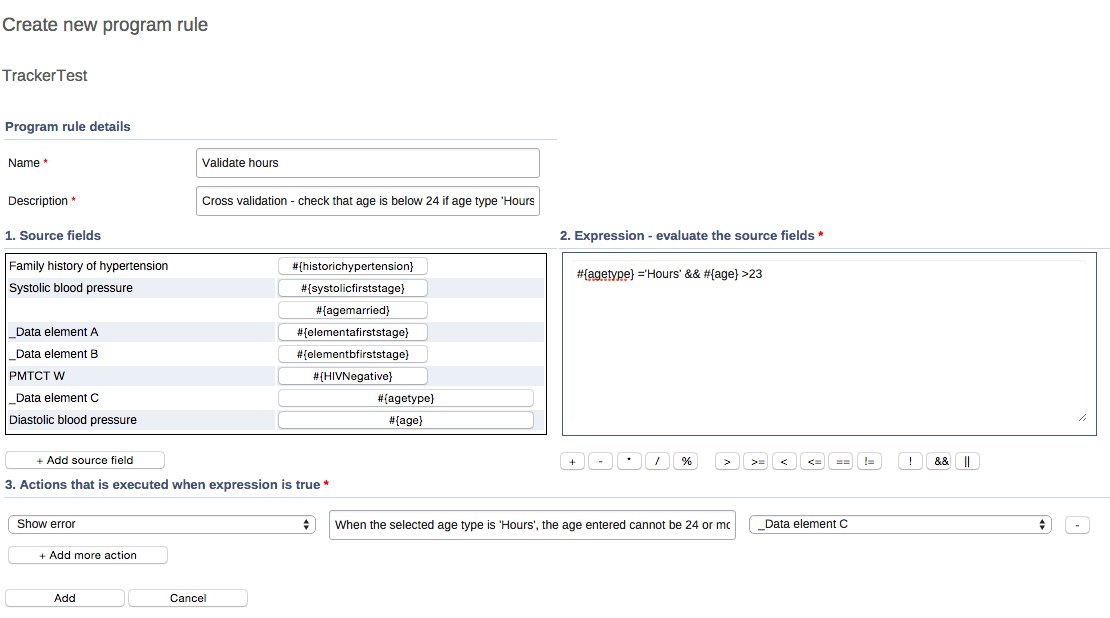Click the #{agetype} source field variable

point(405,398)
